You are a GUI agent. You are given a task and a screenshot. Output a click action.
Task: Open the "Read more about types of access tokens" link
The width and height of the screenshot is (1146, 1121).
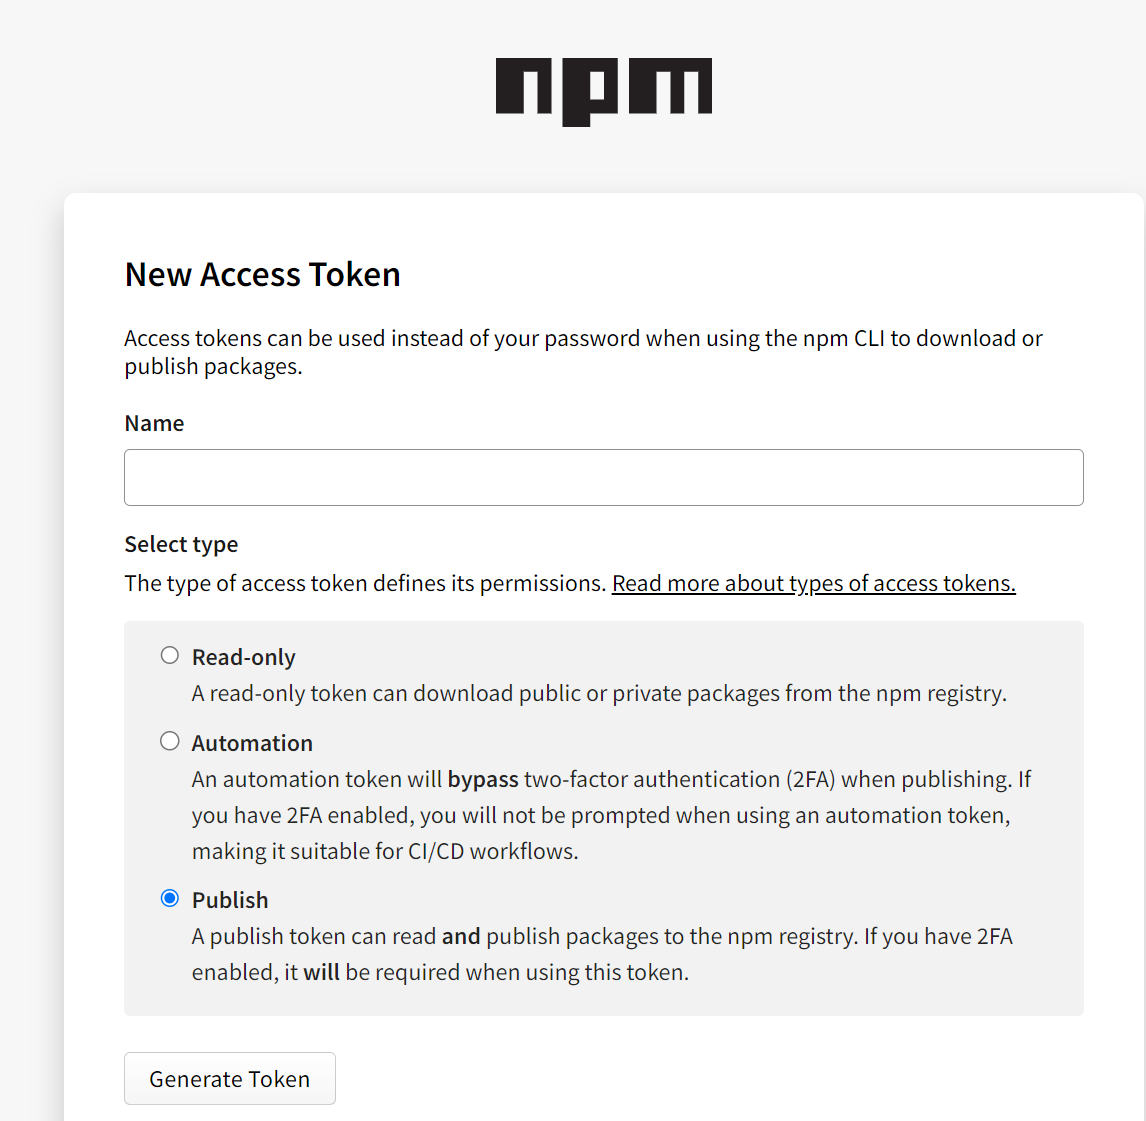click(x=813, y=583)
